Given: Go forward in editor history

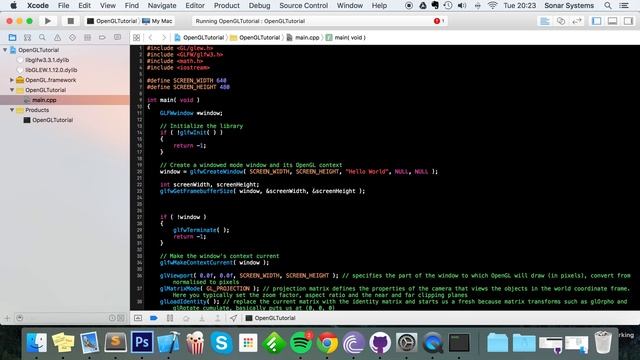Looking at the screenshot, I should [164, 38].
